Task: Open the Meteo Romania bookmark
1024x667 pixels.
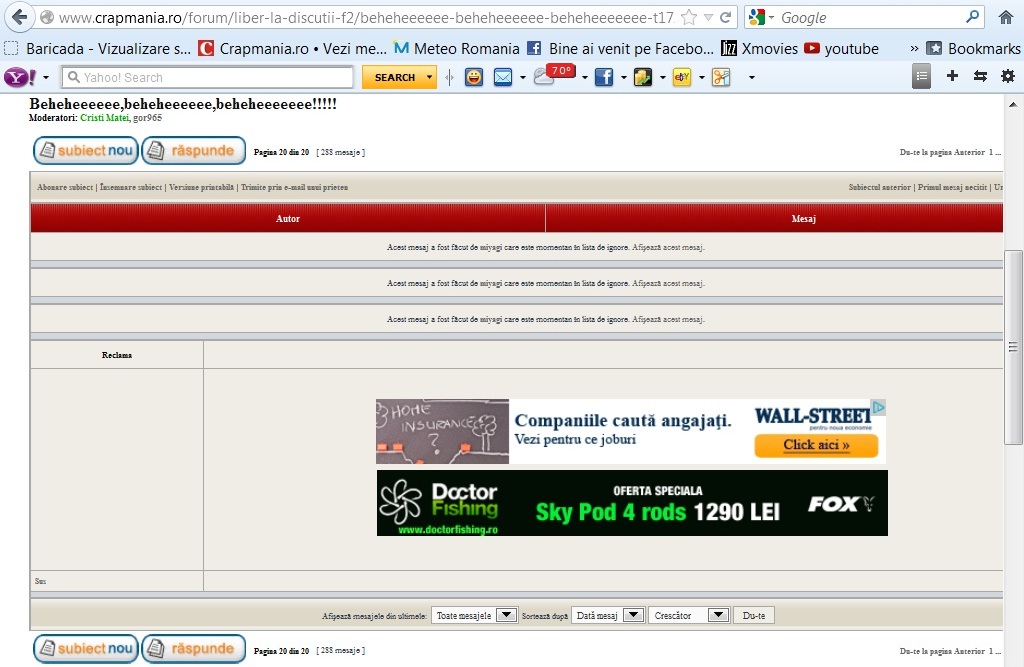Action: point(456,48)
